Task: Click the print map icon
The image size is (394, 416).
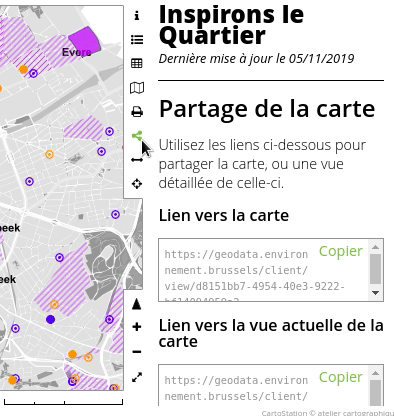Action: pos(137,112)
